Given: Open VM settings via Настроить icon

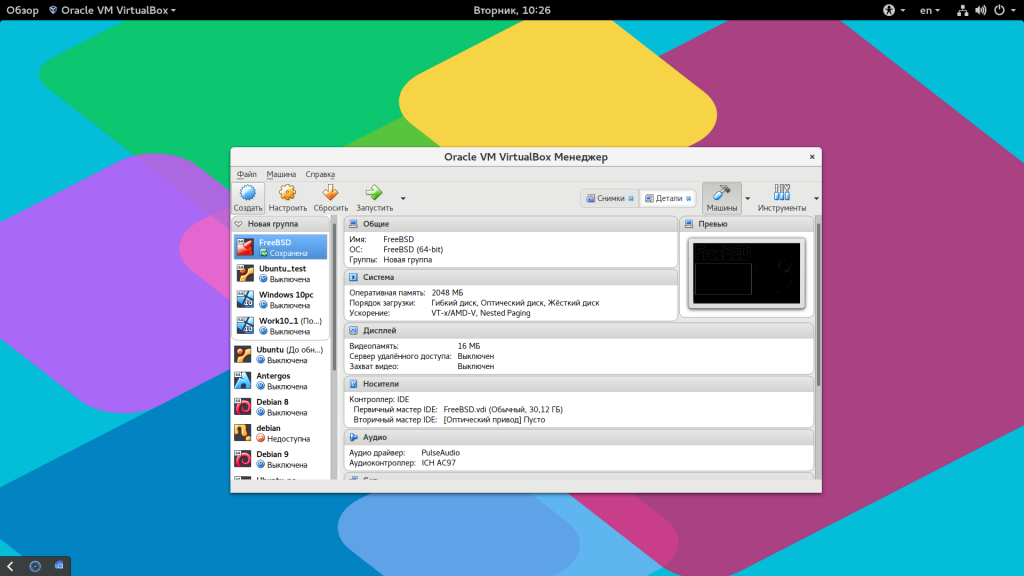Looking at the screenshot, I should (x=287, y=193).
